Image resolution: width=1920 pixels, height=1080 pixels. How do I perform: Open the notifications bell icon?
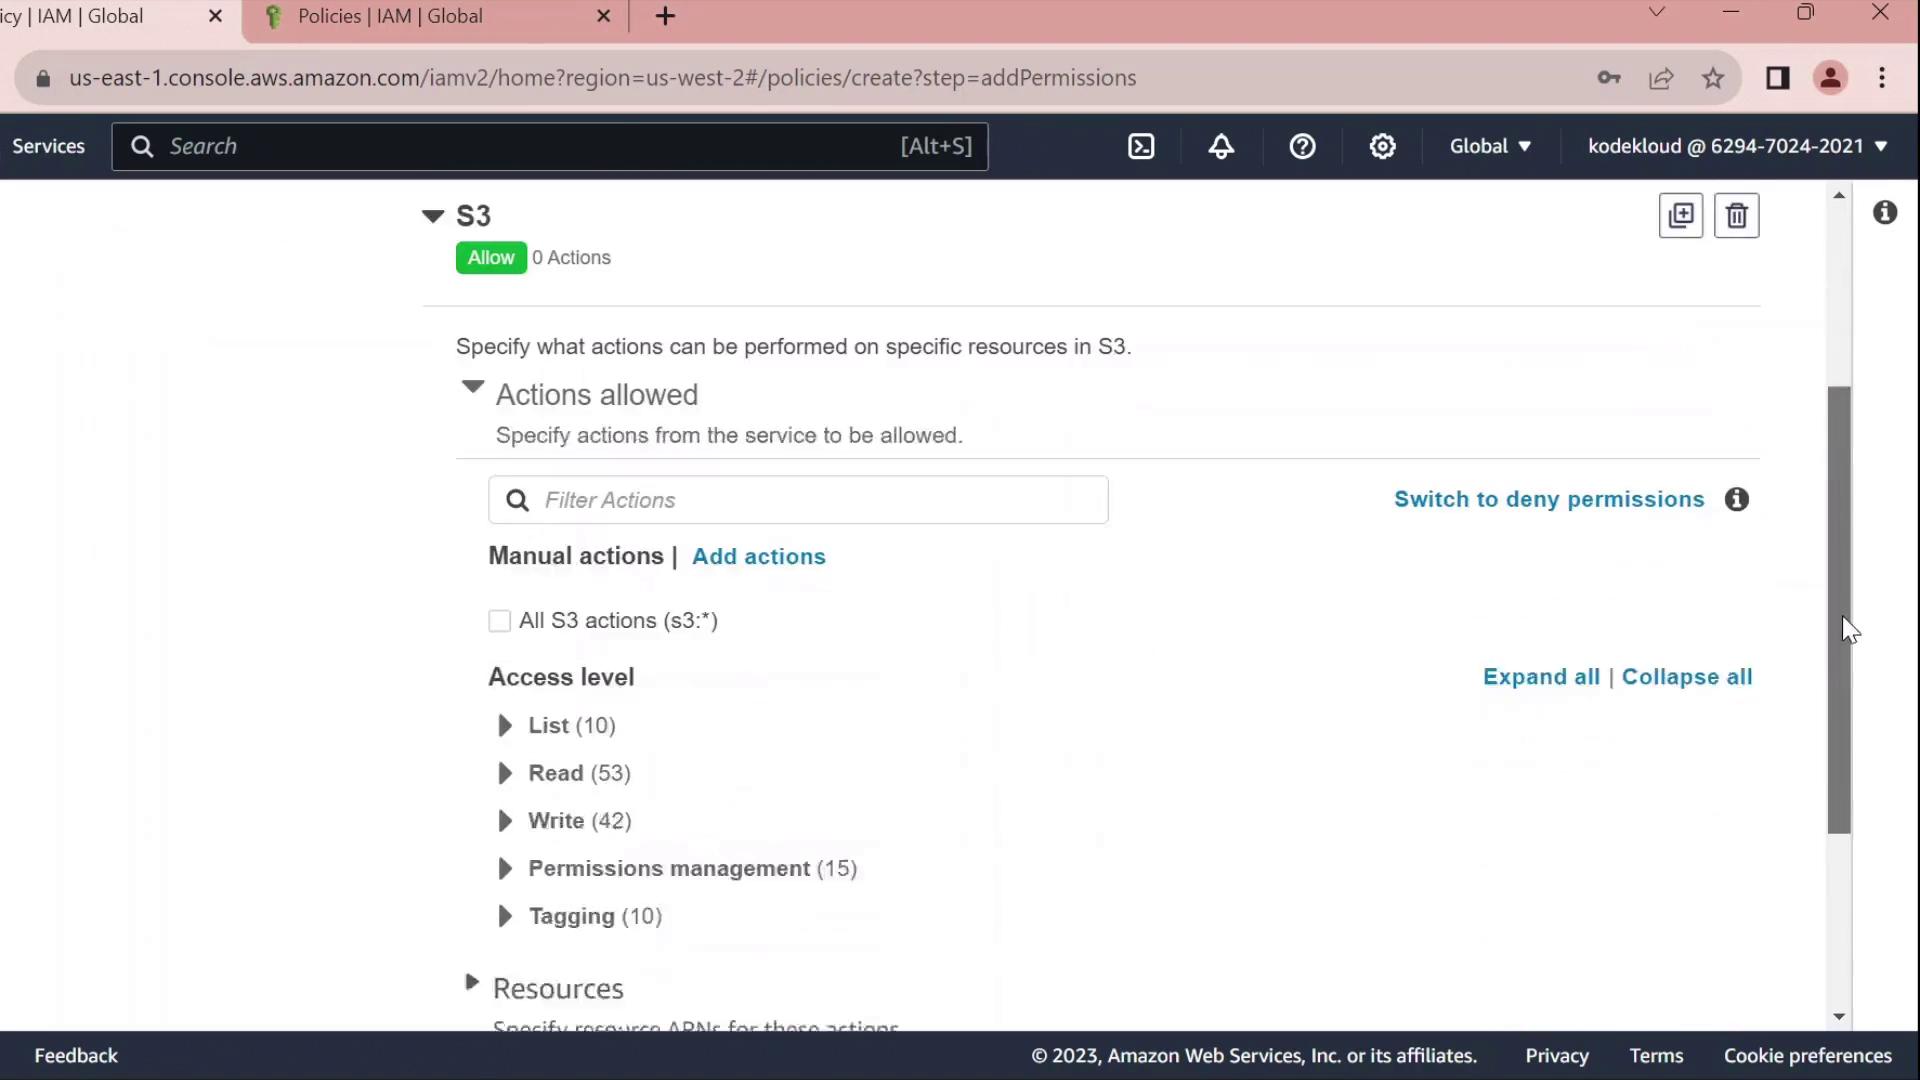pos(1221,146)
